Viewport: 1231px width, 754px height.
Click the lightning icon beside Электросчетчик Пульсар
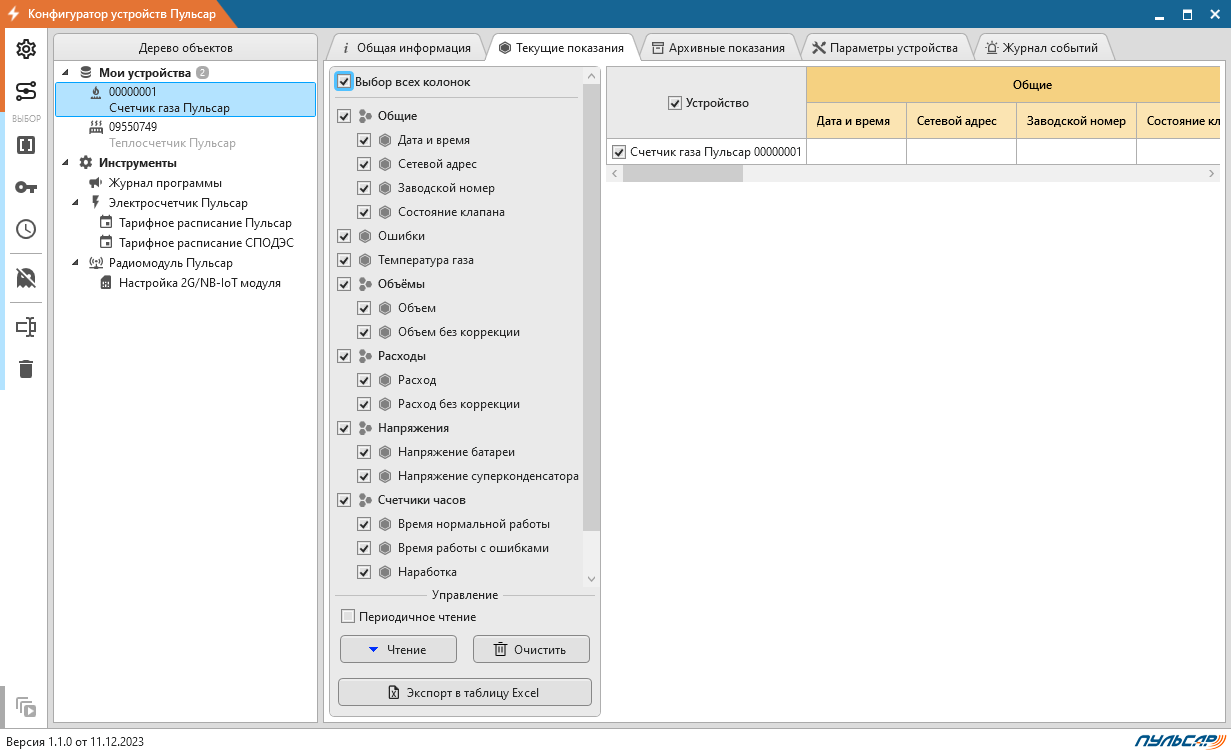[x=96, y=203]
